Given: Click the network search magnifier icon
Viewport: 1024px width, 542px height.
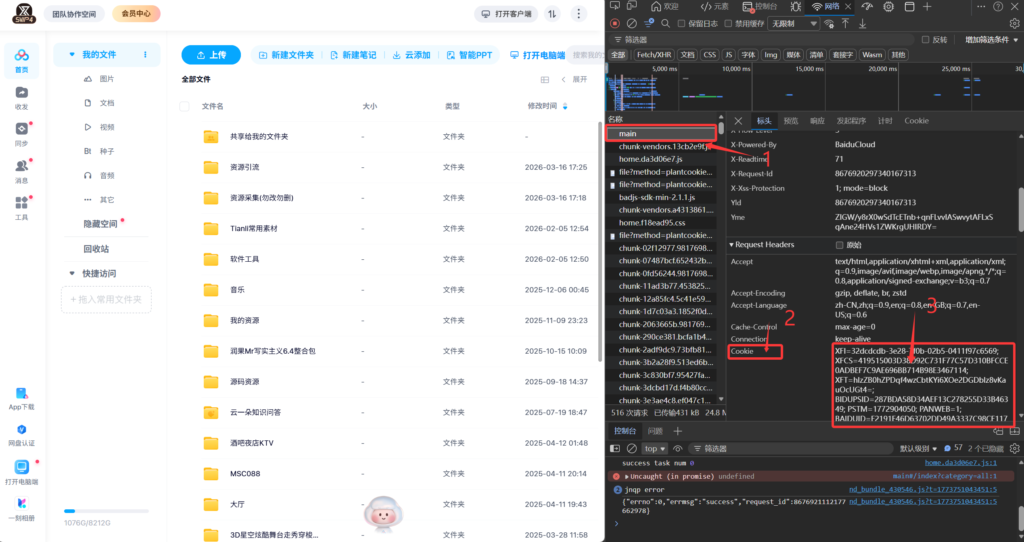Looking at the screenshot, I should [665, 24].
